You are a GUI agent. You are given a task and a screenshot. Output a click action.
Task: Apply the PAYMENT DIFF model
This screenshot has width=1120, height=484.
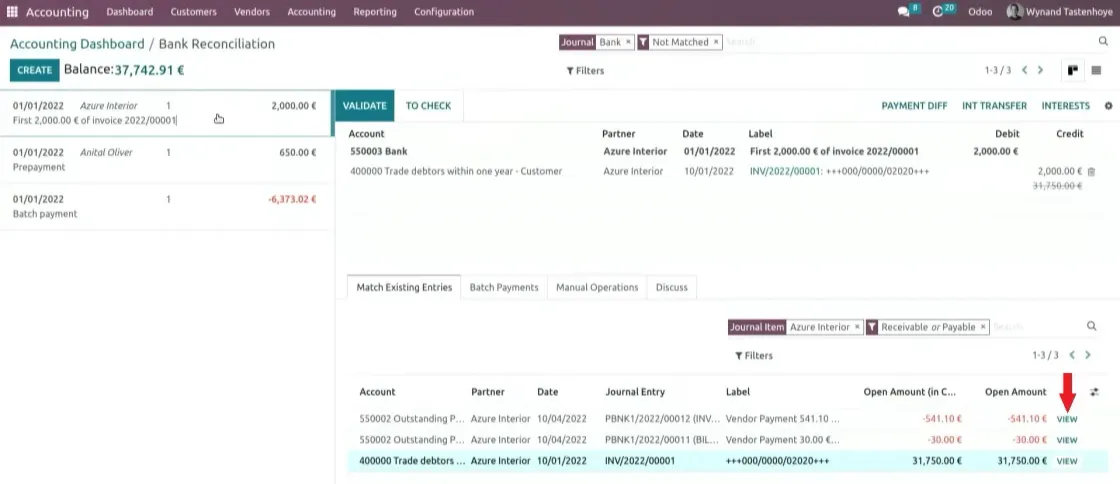(x=914, y=106)
